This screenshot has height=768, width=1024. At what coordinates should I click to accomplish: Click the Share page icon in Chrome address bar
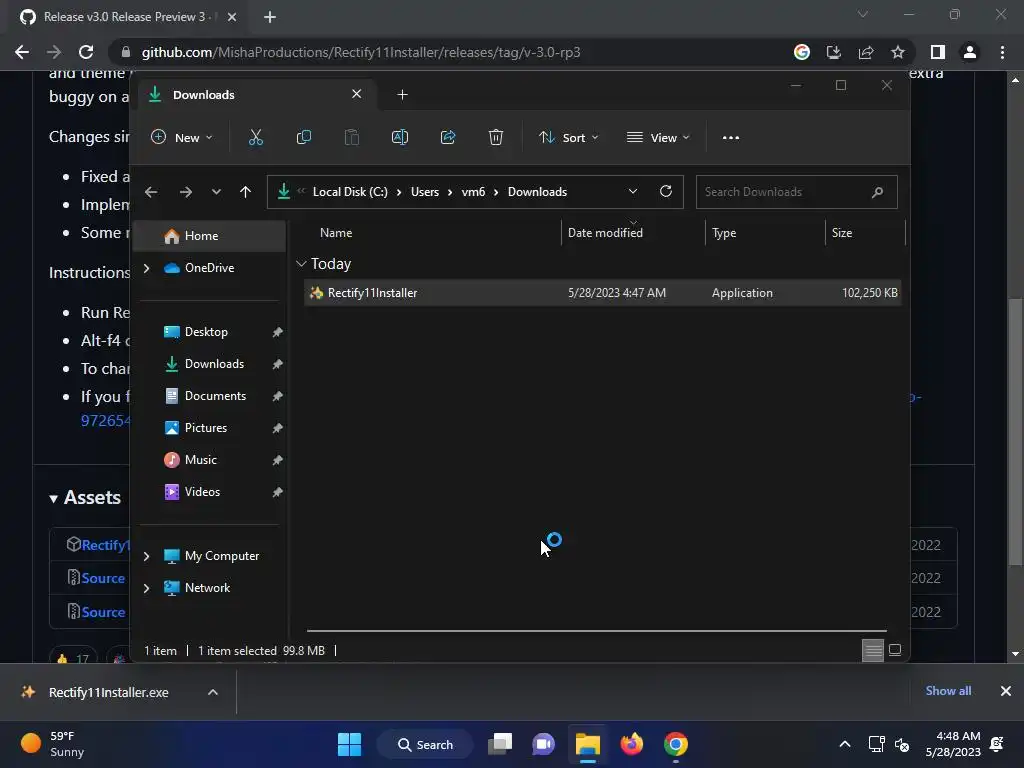coord(866,52)
